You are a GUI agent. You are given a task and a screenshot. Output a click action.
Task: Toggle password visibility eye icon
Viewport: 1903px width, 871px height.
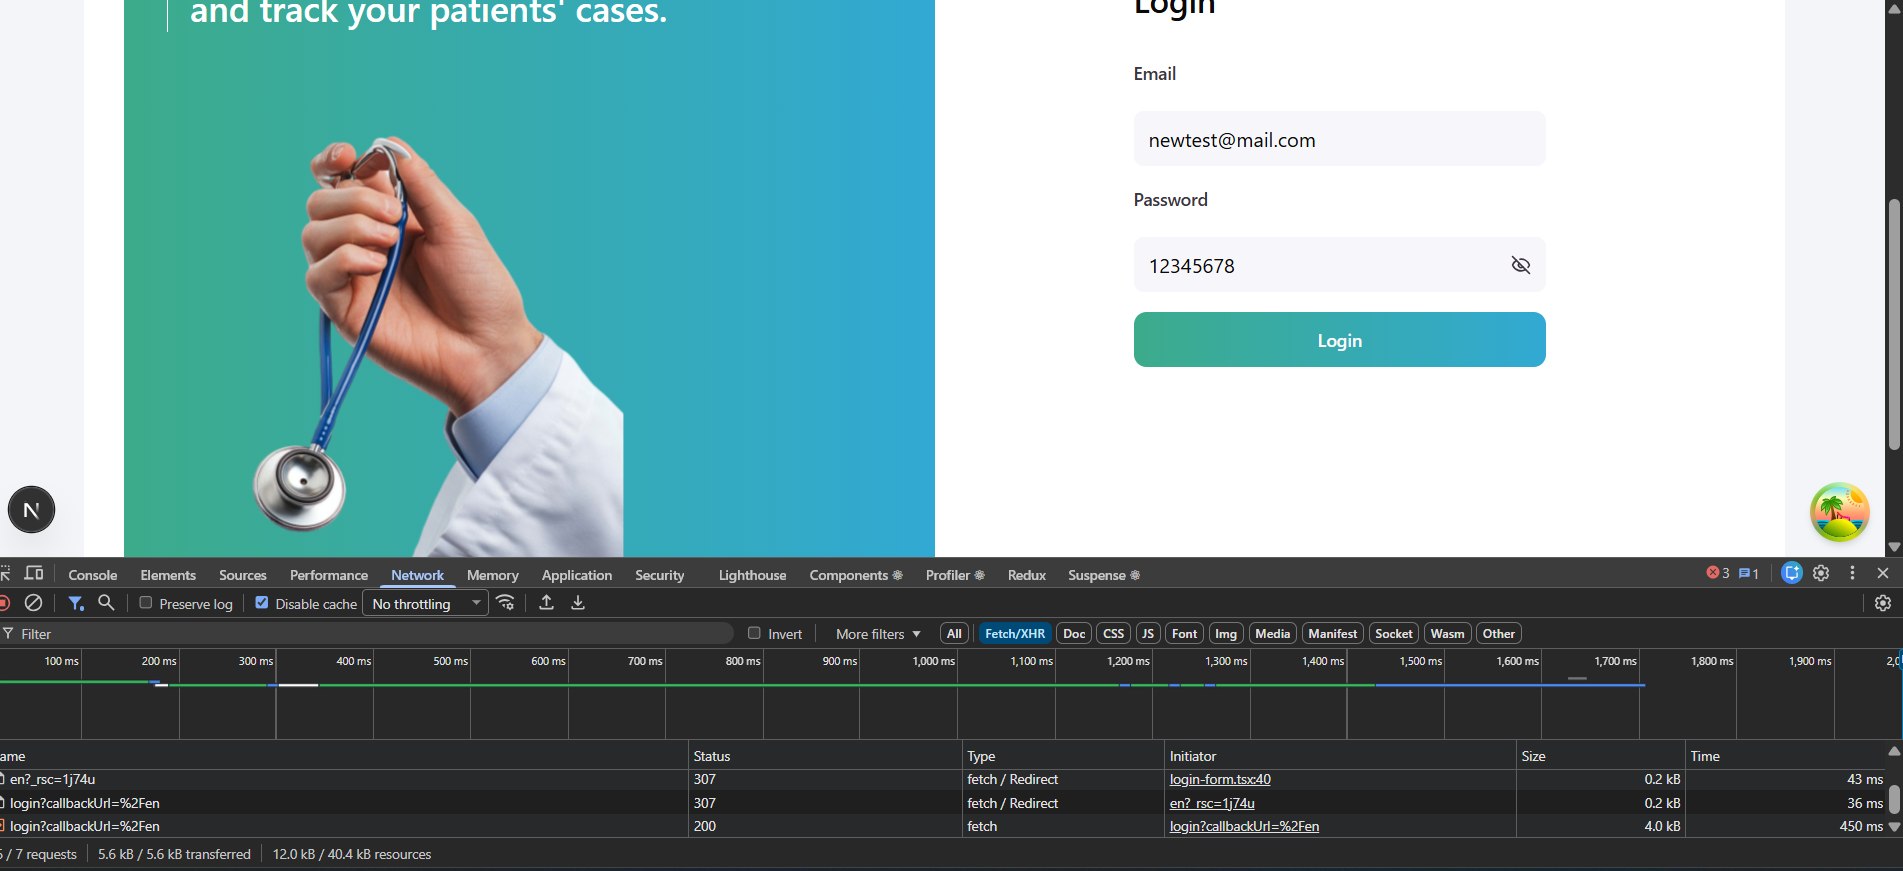coord(1520,265)
